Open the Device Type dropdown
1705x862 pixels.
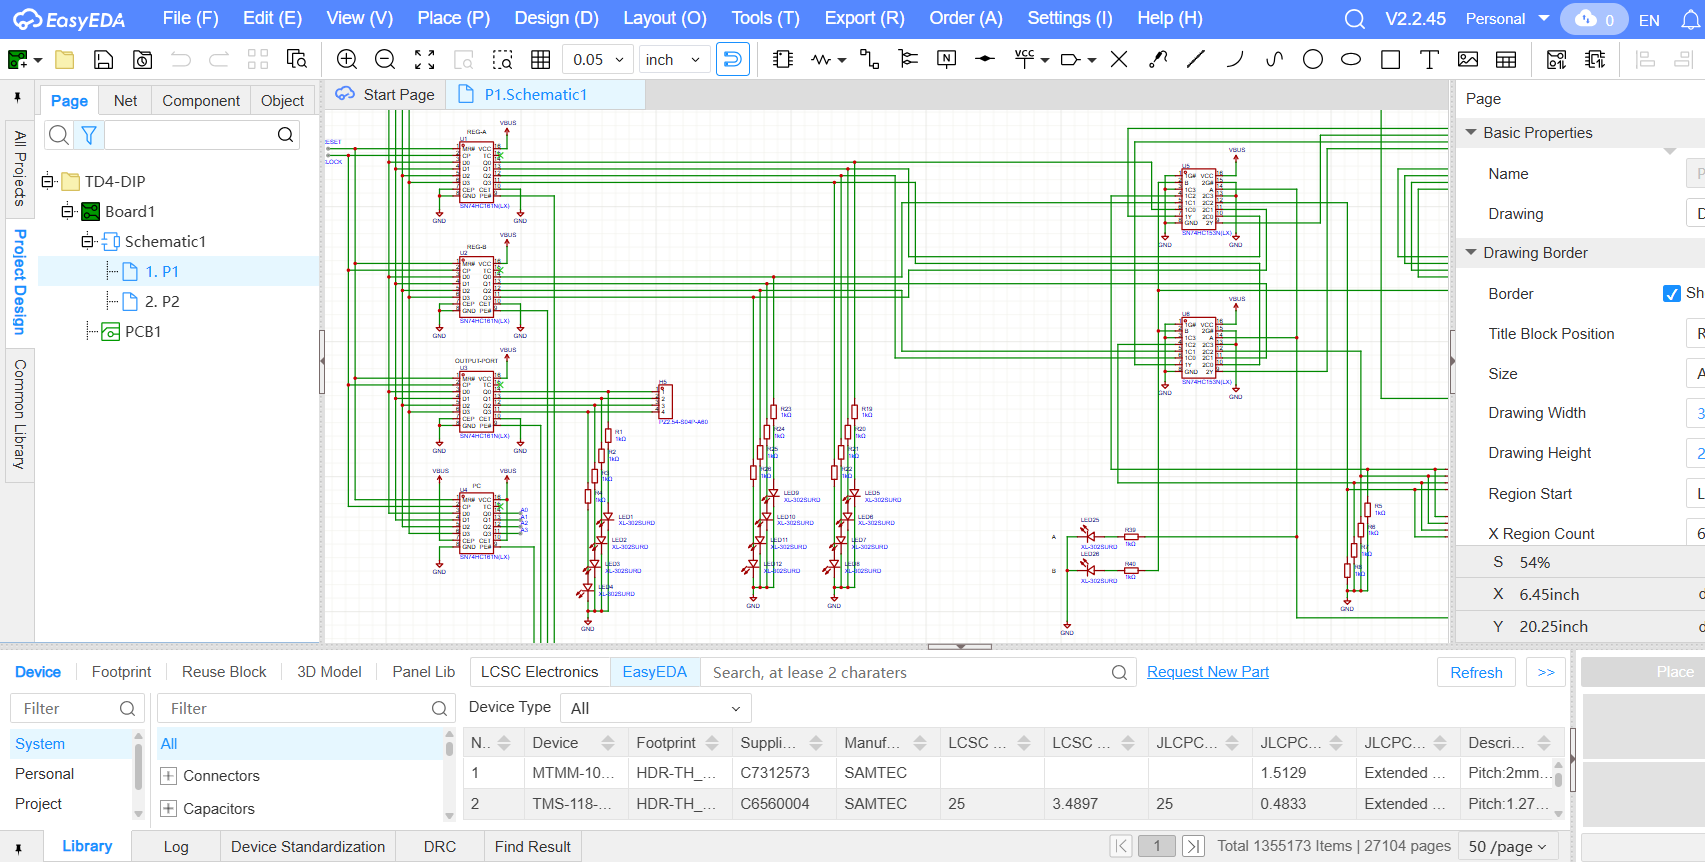coord(655,708)
